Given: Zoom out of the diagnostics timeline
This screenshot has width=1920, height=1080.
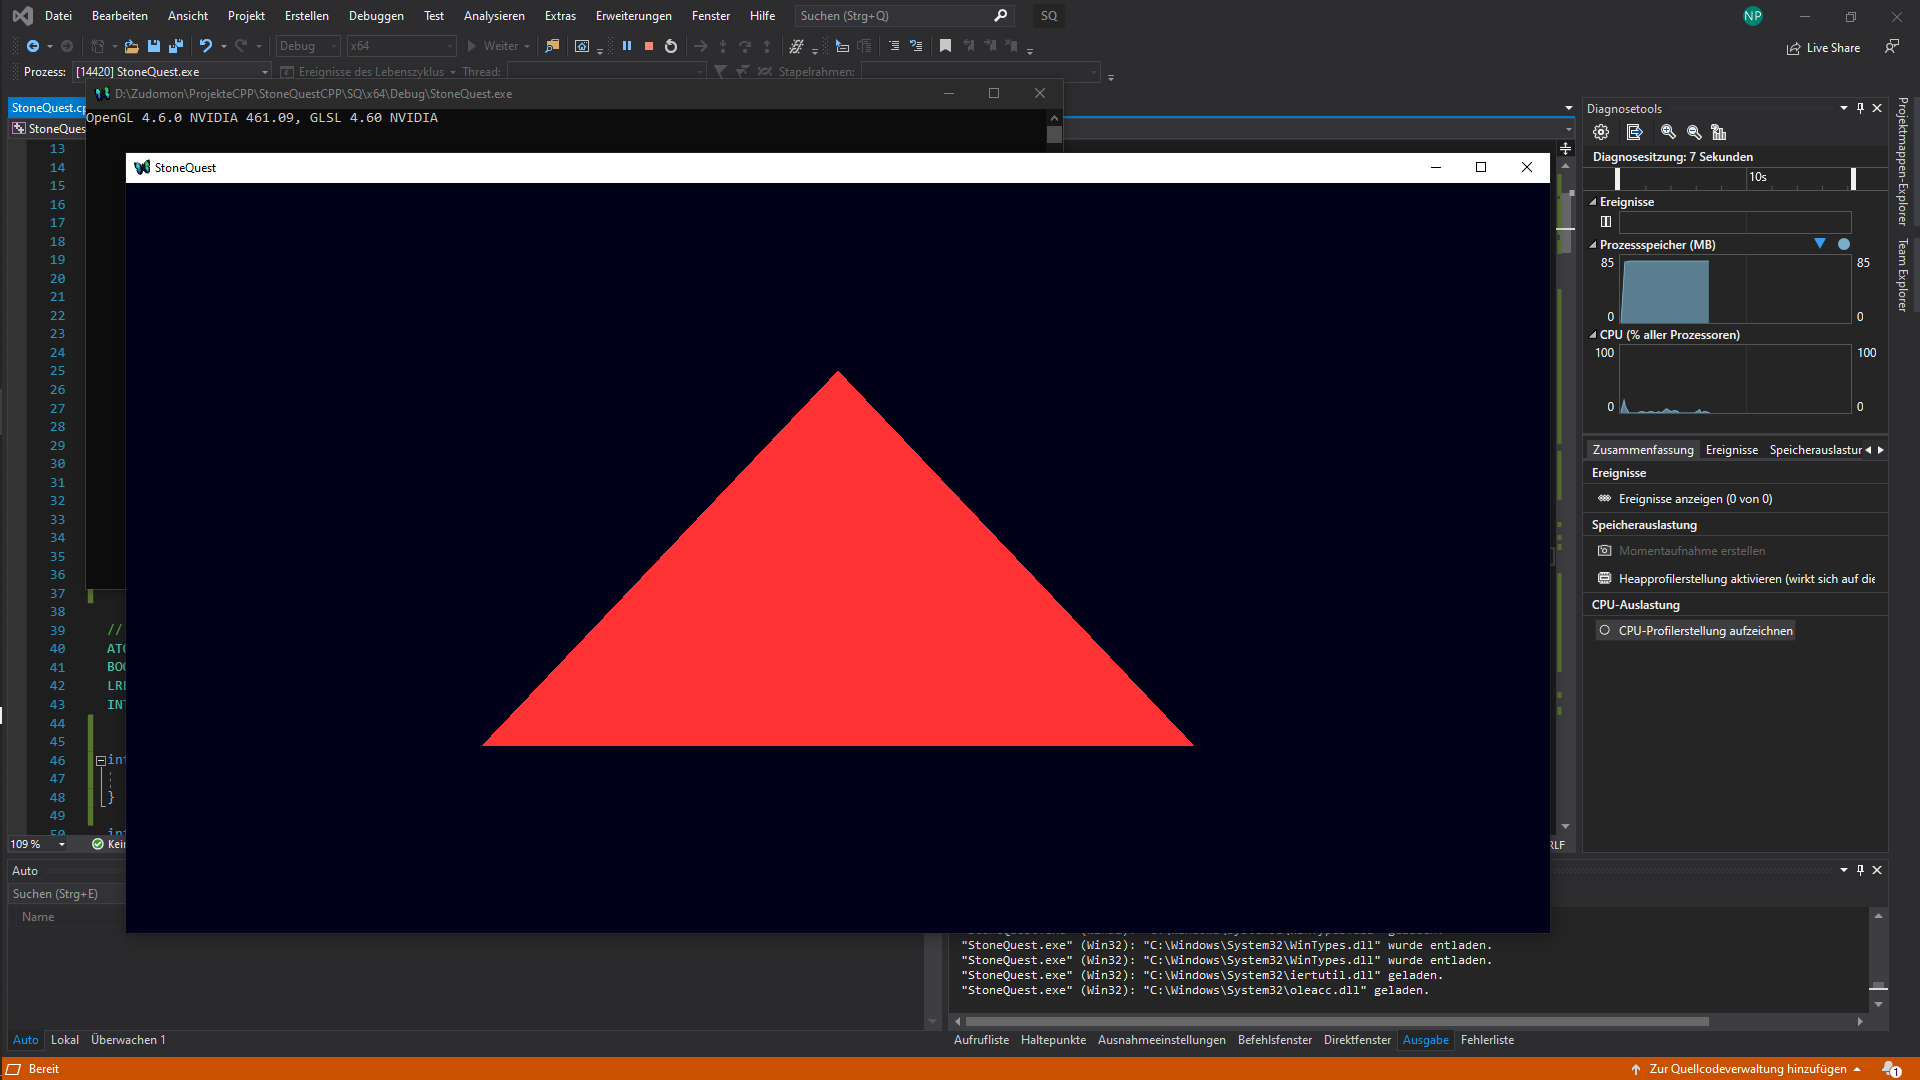Looking at the screenshot, I should tap(1694, 132).
